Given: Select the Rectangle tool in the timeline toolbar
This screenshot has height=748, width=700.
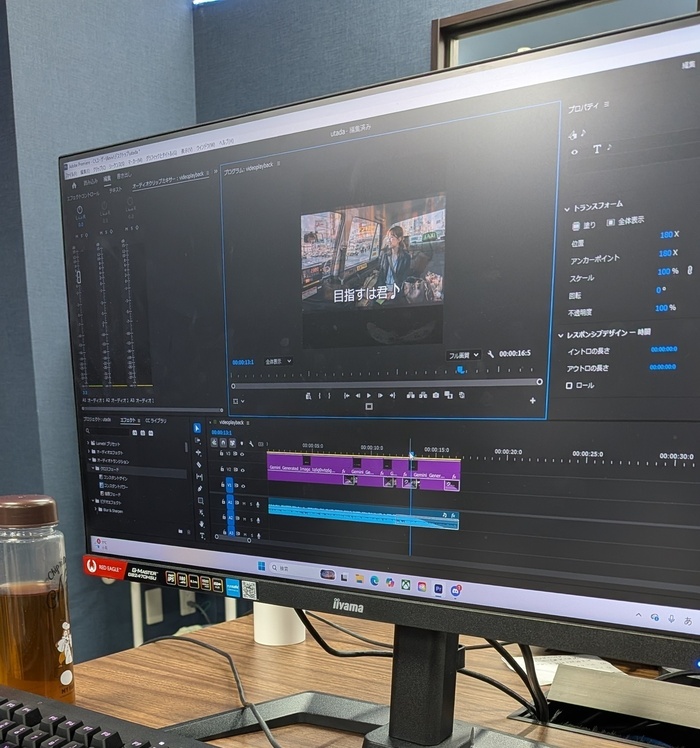Looking at the screenshot, I should pos(201,500).
